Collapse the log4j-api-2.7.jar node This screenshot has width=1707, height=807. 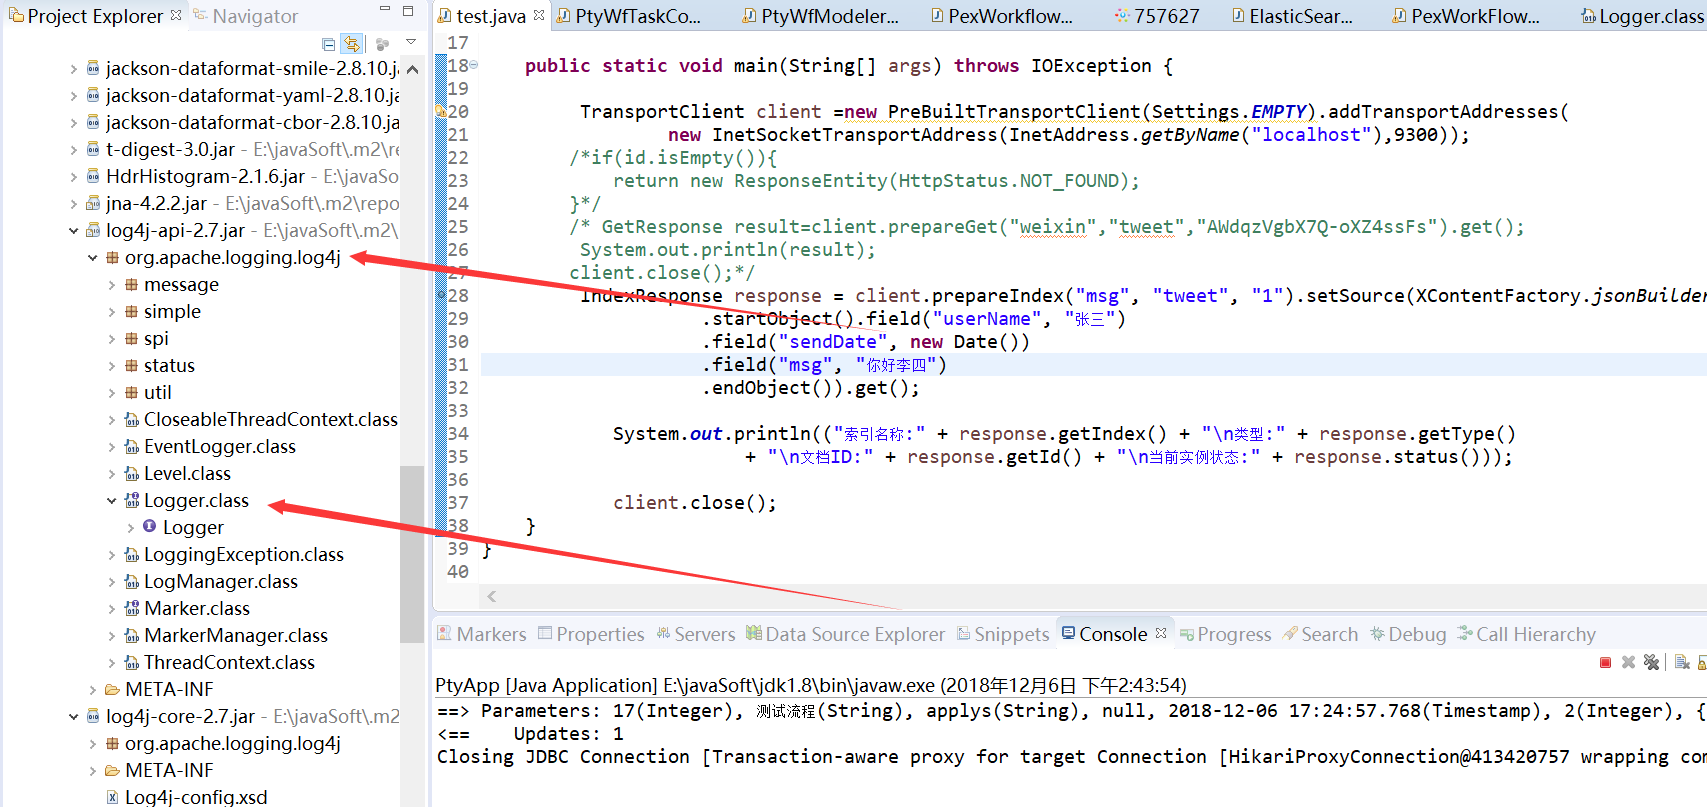(x=73, y=231)
